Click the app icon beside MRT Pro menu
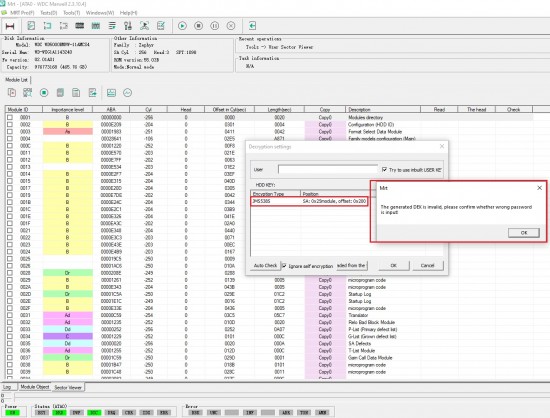Image resolution: width=550 pixels, height=418 pixels. (x=4, y=13)
